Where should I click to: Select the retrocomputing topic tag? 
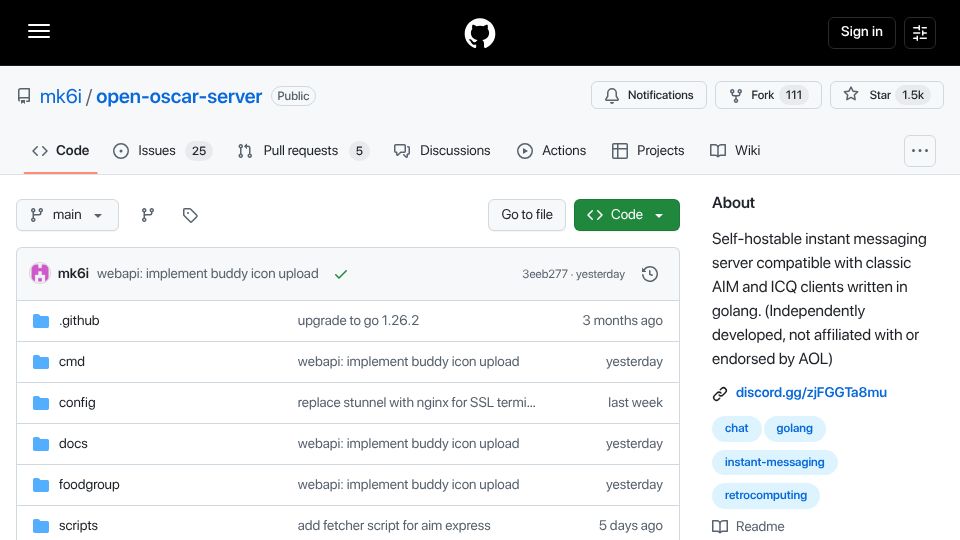click(x=765, y=495)
